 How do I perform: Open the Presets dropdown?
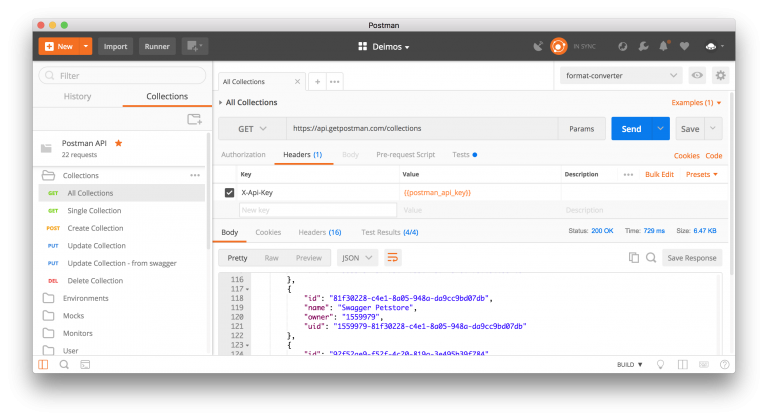(x=701, y=174)
